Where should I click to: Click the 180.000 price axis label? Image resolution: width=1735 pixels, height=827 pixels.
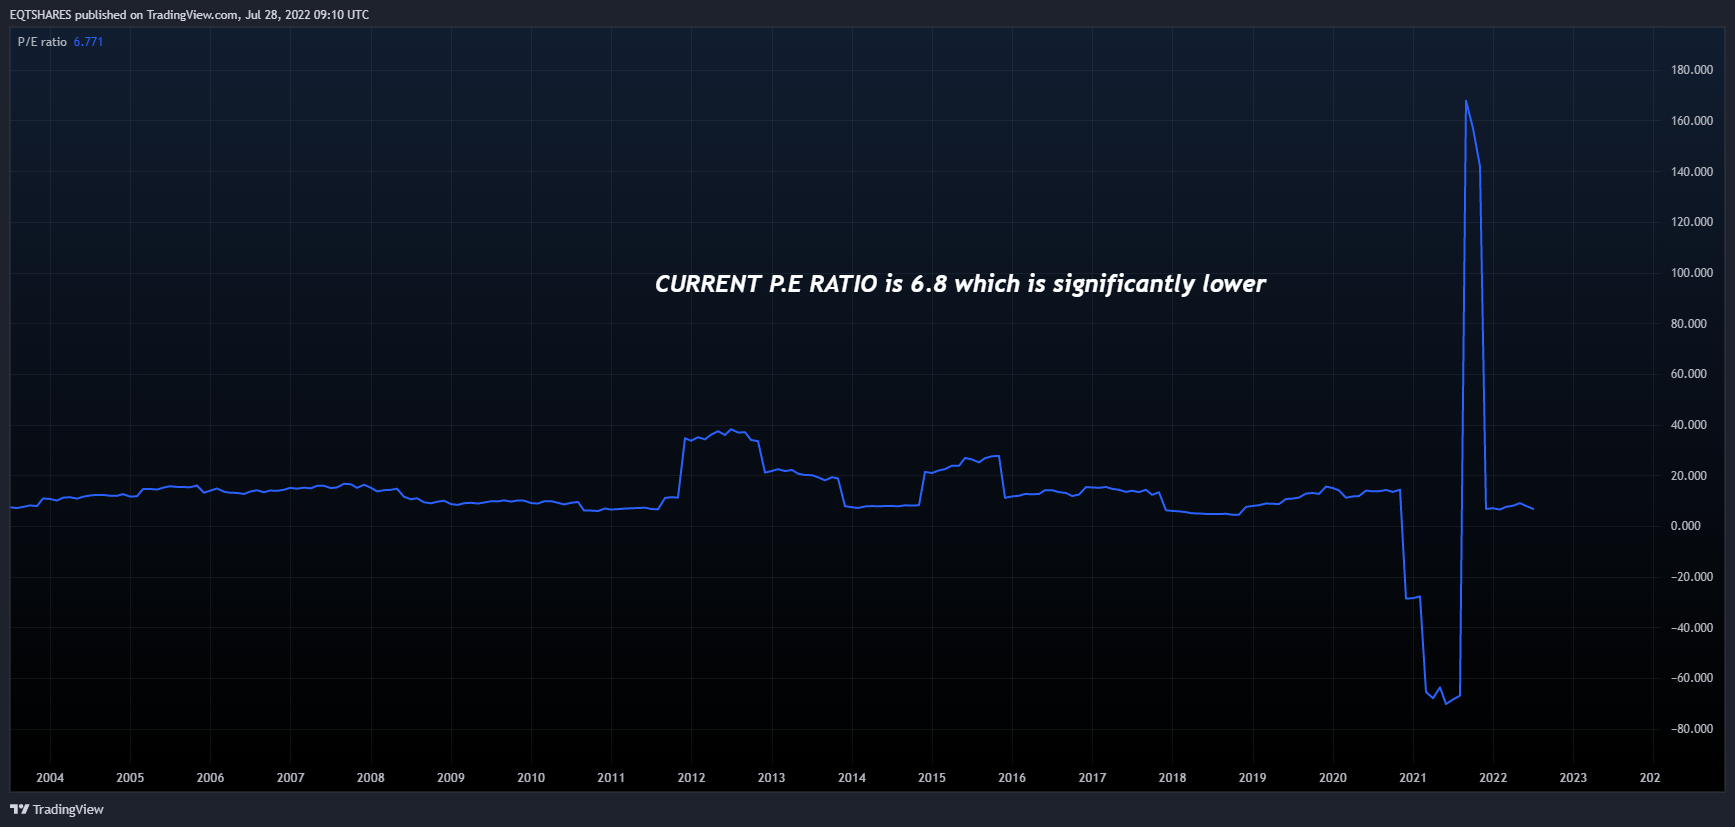(1692, 70)
